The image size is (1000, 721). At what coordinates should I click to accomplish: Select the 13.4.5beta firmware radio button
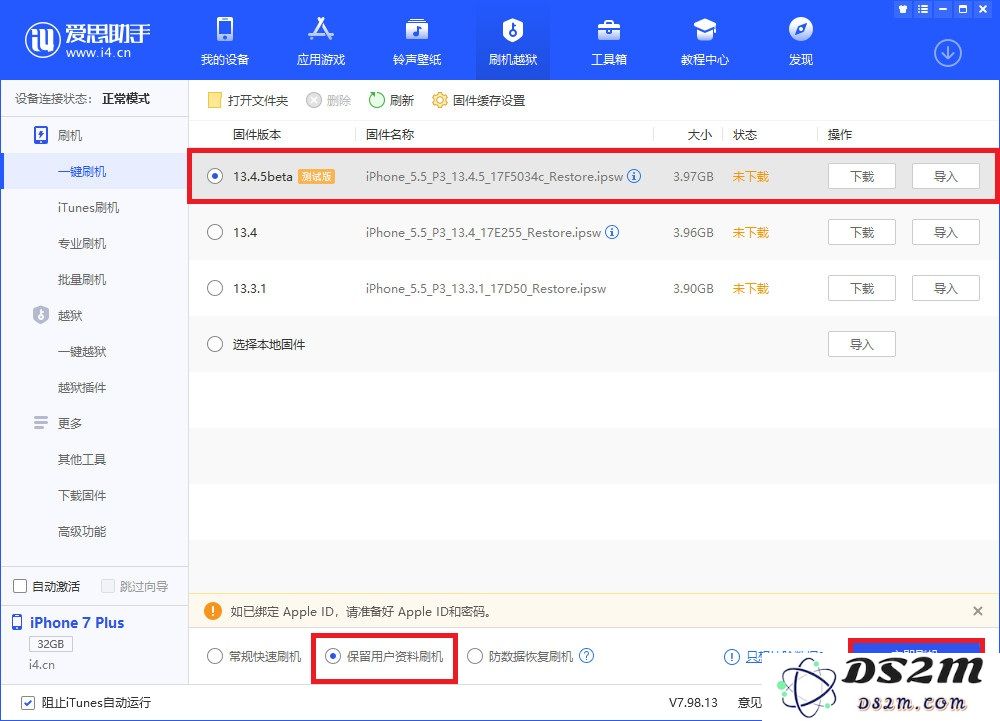point(215,176)
